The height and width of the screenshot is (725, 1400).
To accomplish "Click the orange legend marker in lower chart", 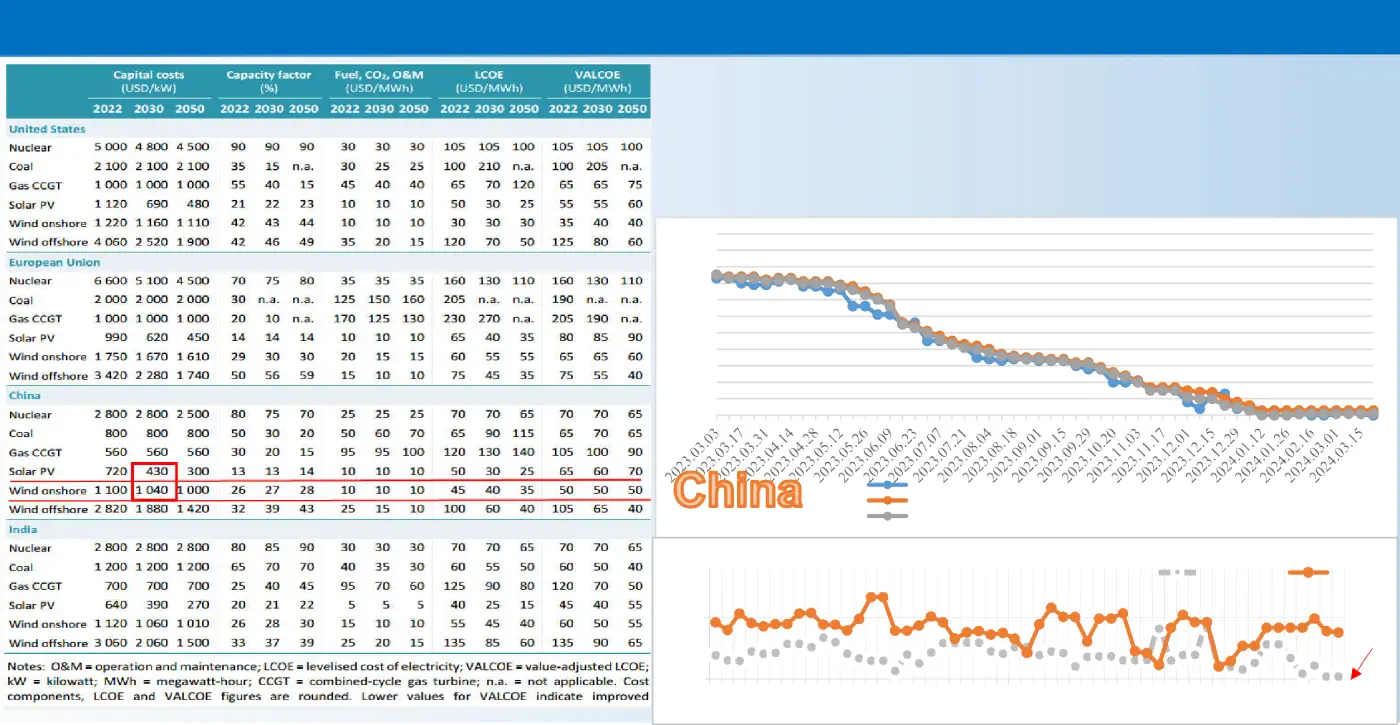I will [1308, 573].
